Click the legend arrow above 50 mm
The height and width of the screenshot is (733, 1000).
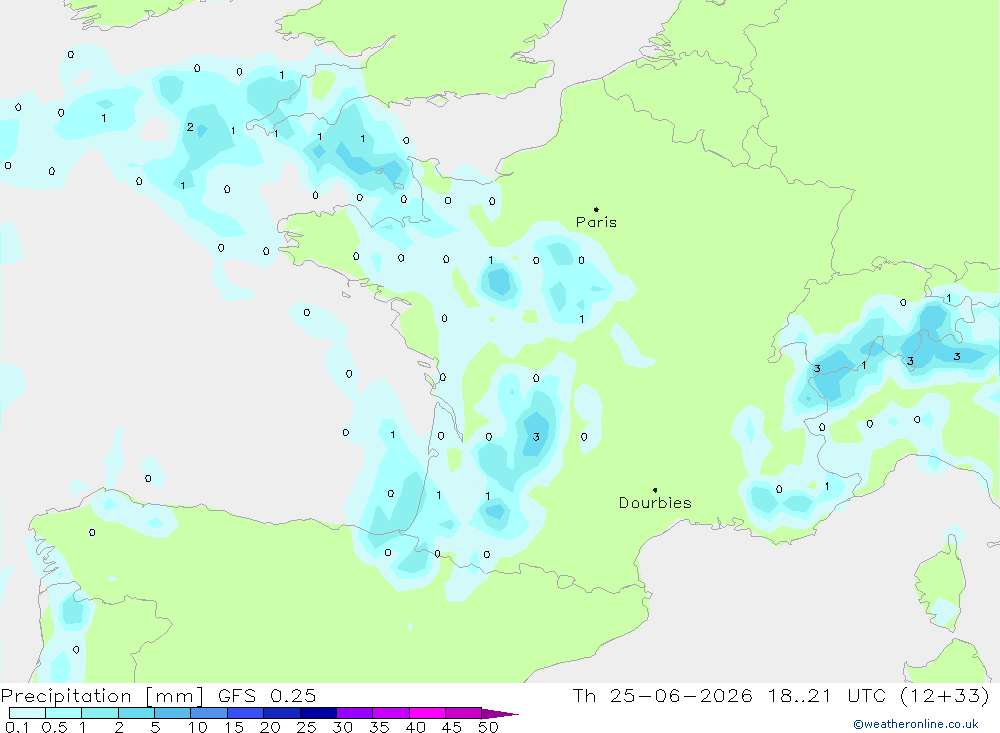(499, 714)
